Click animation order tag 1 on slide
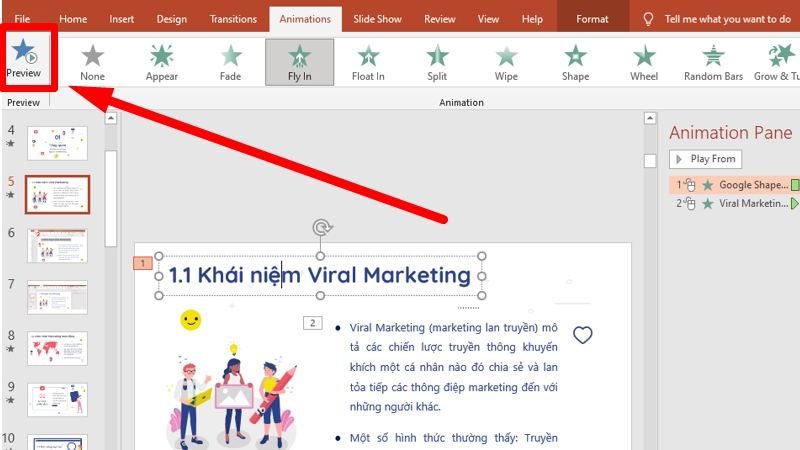The width and height of the screenshot is (800, 450). coord(143,263)
